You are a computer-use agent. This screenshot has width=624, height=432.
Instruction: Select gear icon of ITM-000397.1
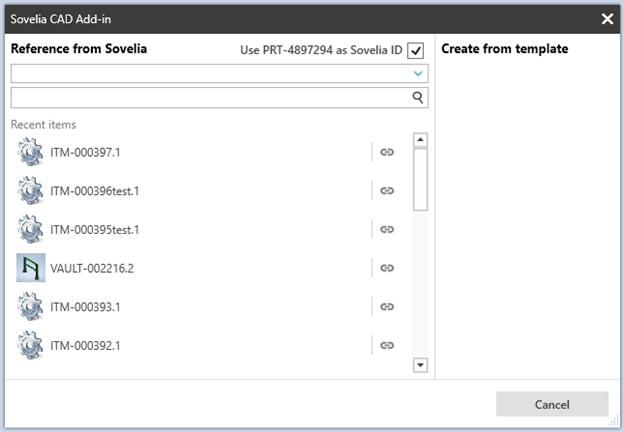pos(30,152)
